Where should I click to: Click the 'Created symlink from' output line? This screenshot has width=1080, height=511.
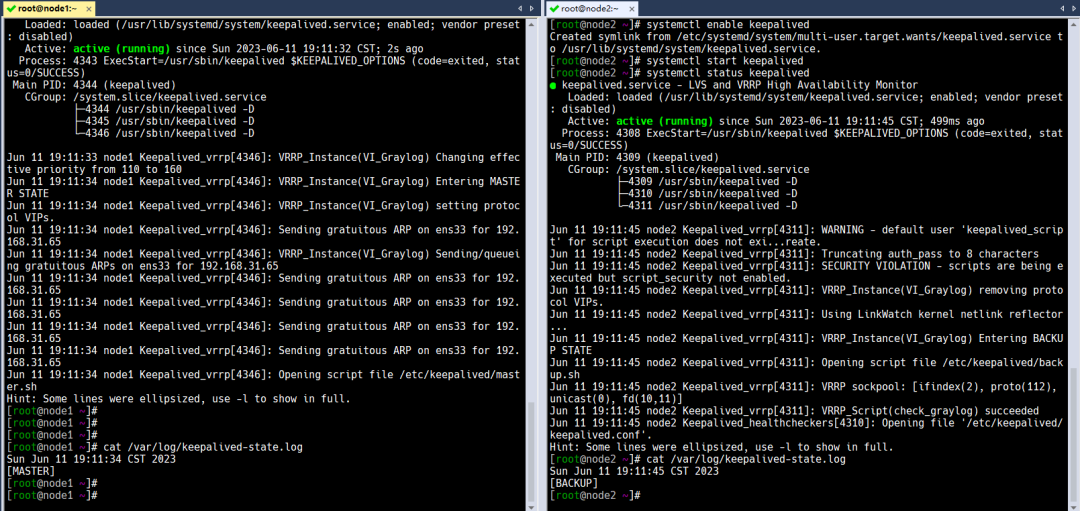click(x=807, y=43)
